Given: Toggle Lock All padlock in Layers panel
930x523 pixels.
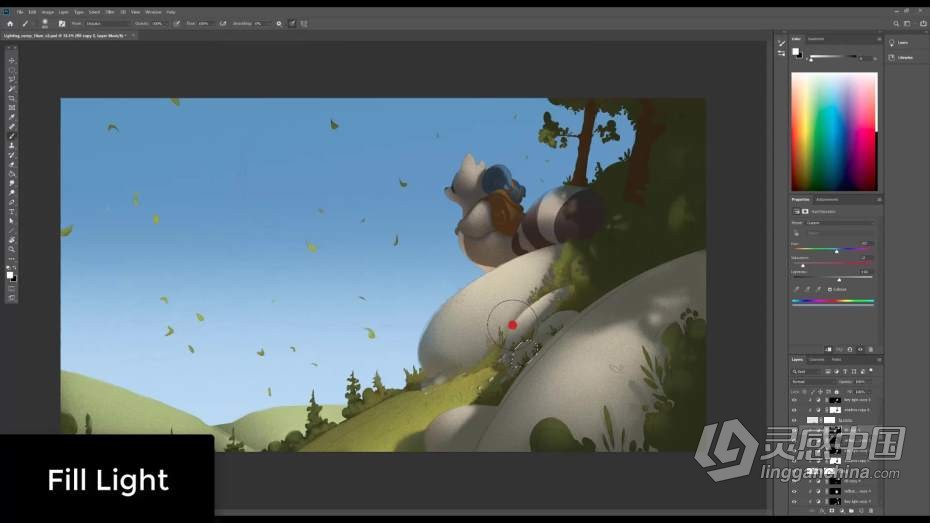Looking at the screenshot, I should 836,392.
